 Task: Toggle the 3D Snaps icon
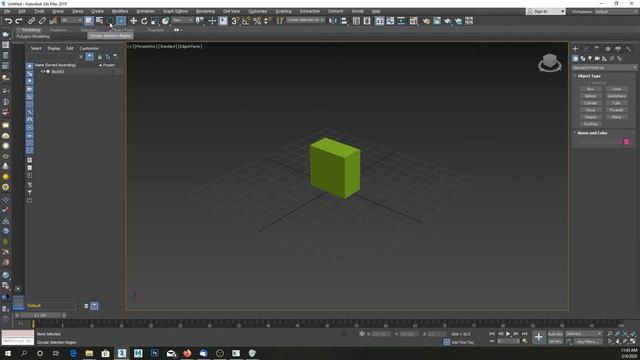pyautogui.click(x=235, y=21)
